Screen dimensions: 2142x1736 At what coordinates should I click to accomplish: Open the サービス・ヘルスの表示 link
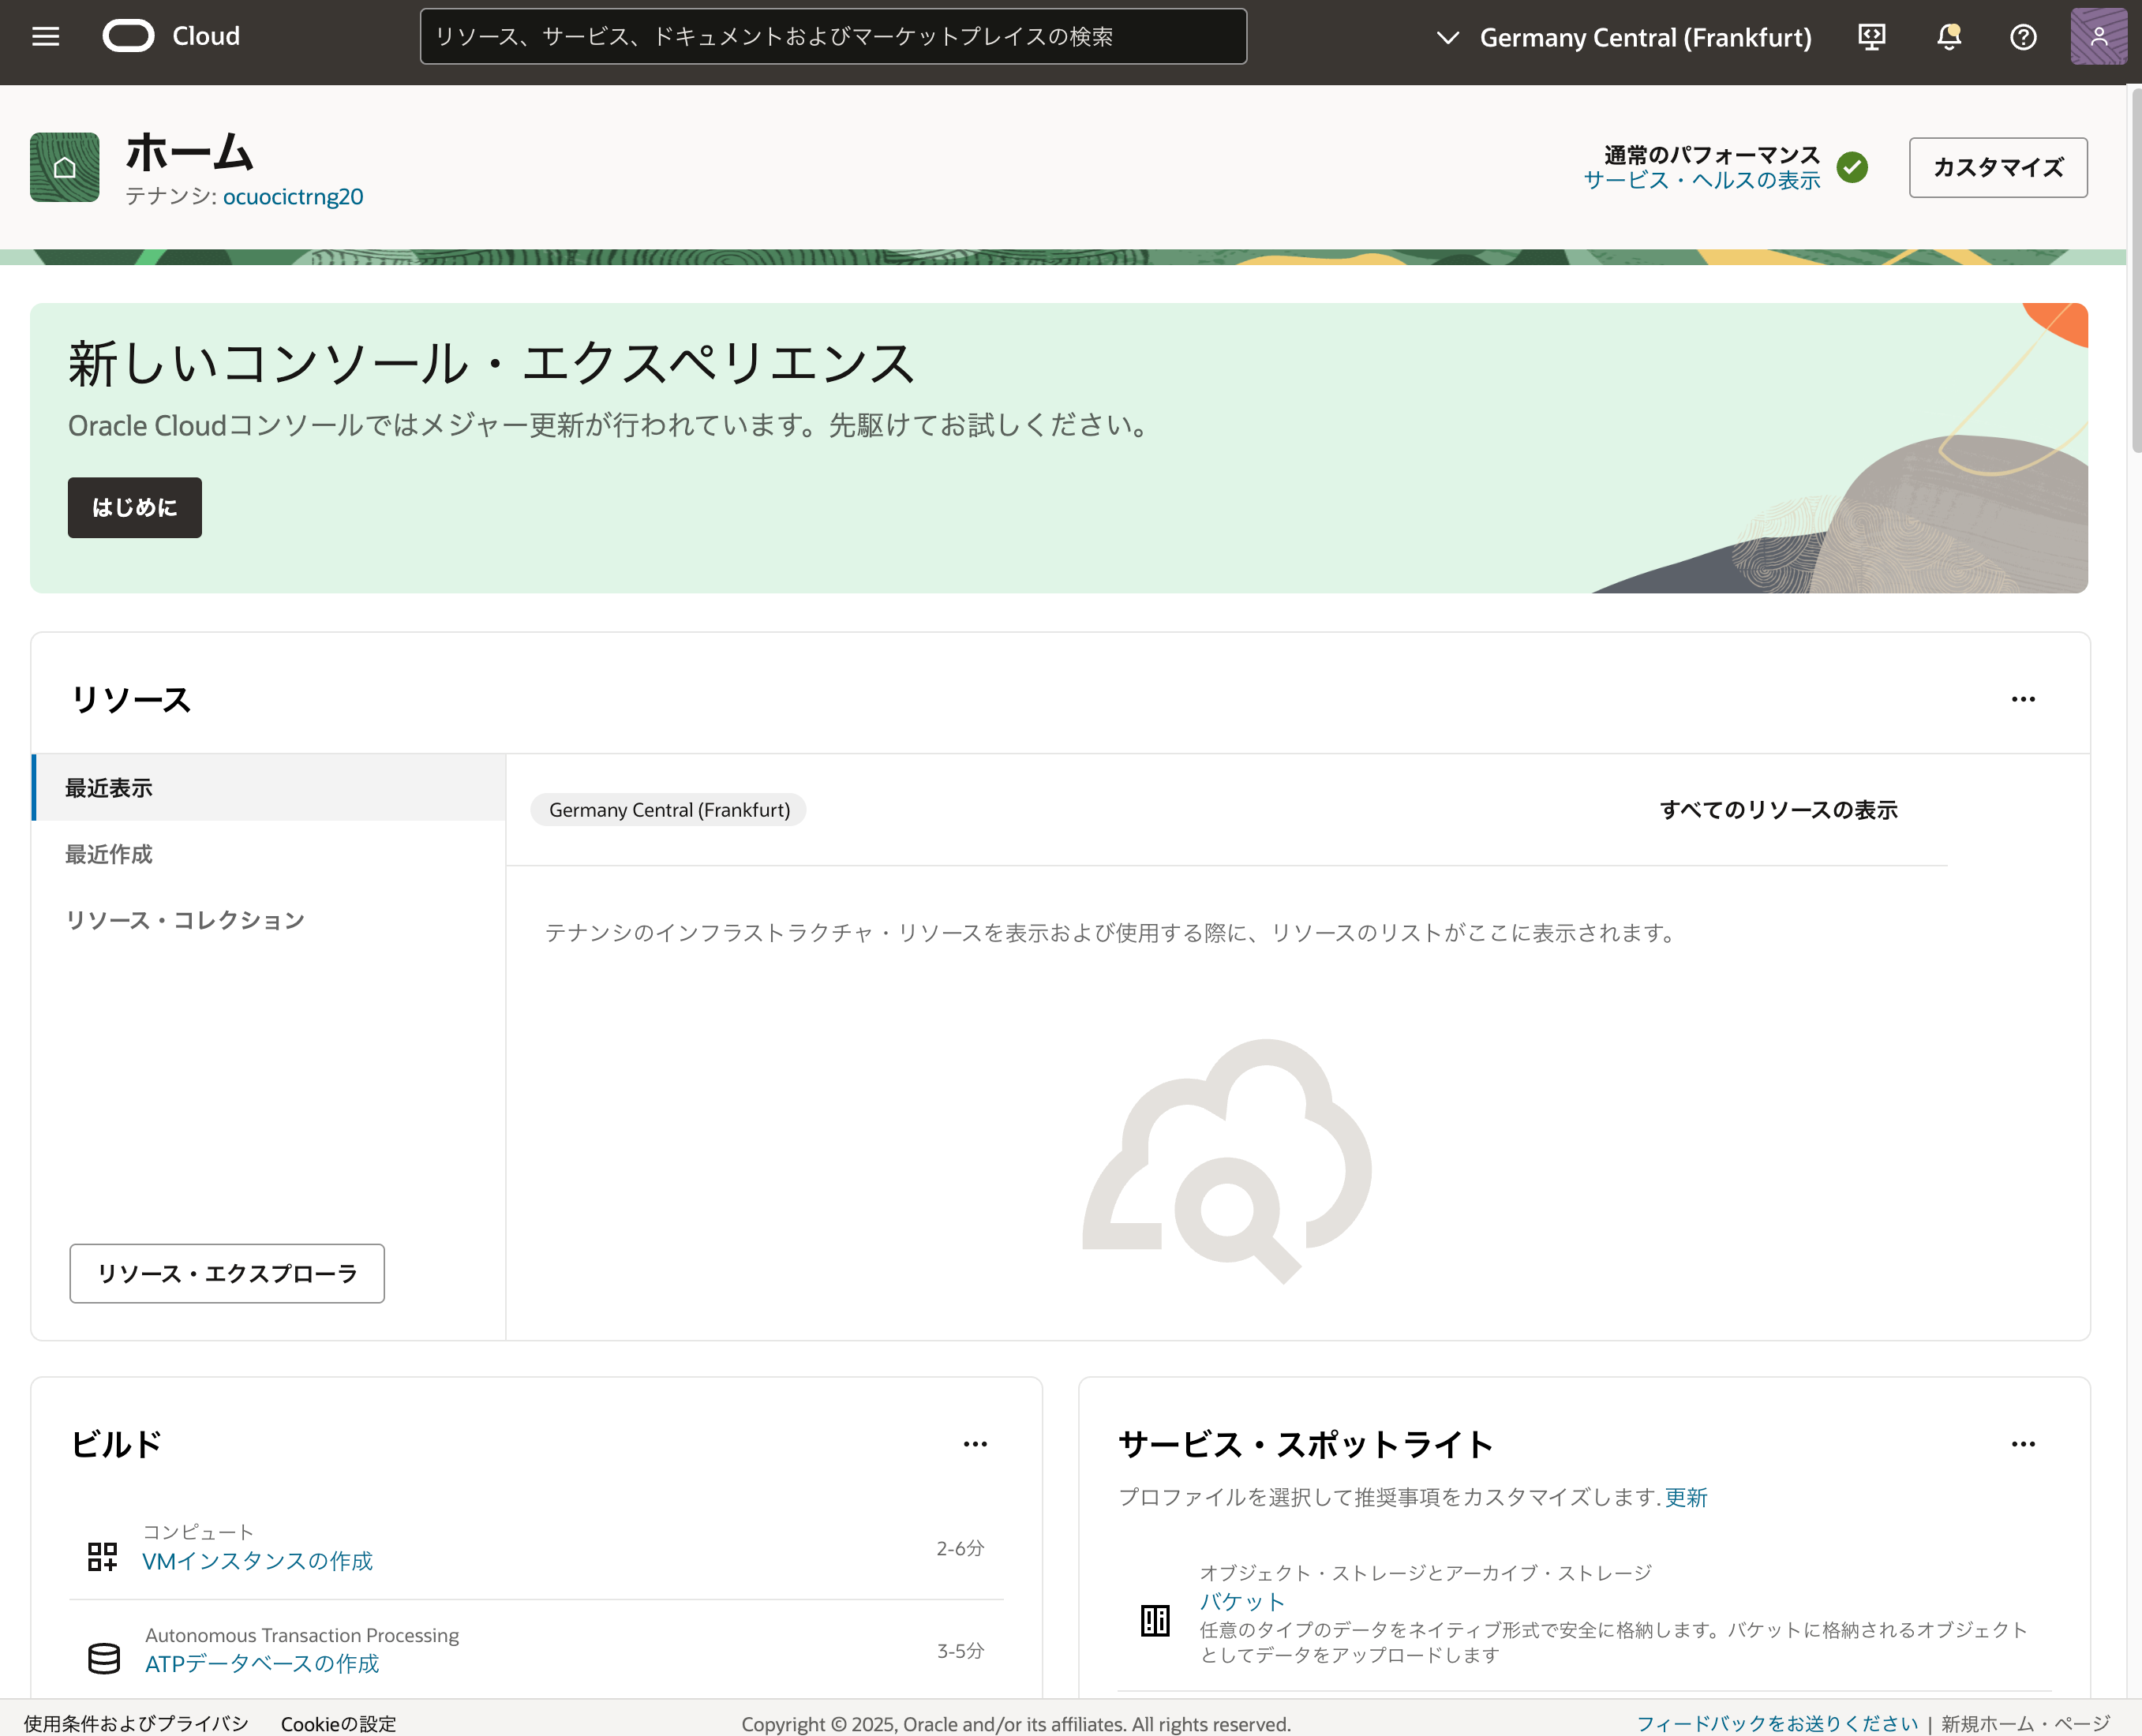point(1701,181)
